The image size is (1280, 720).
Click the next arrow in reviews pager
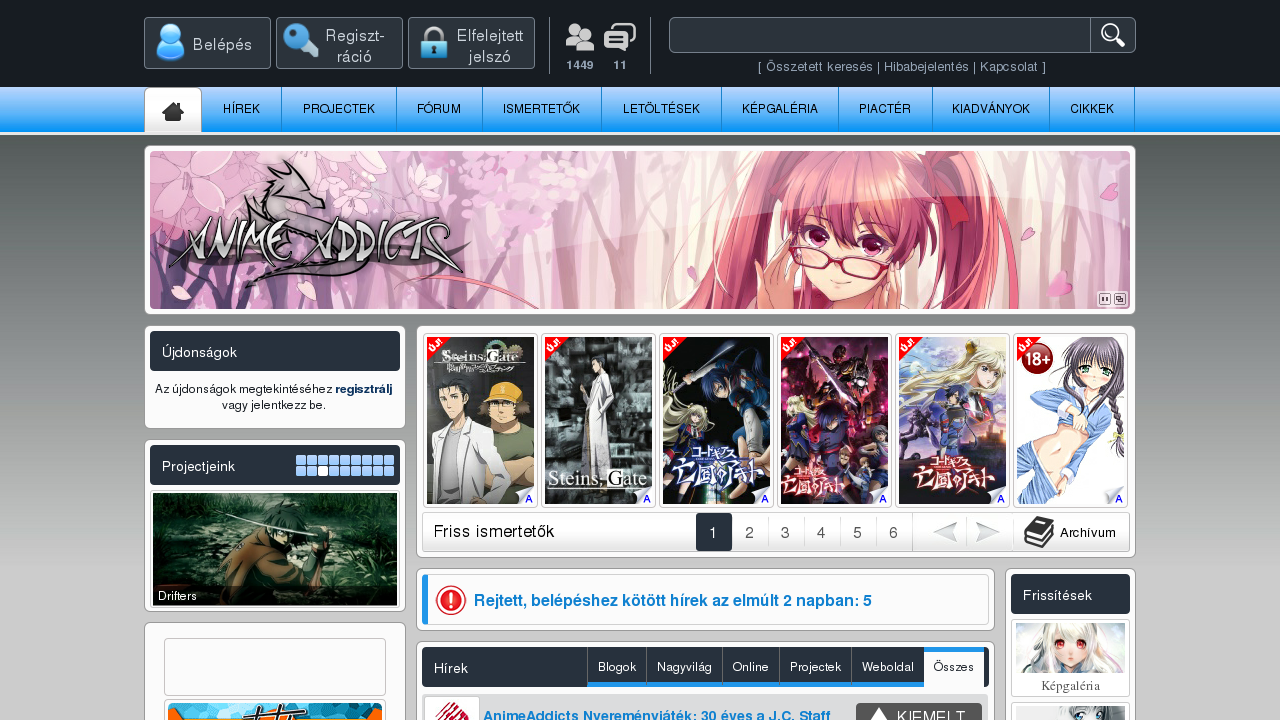(x=988, y=532)
